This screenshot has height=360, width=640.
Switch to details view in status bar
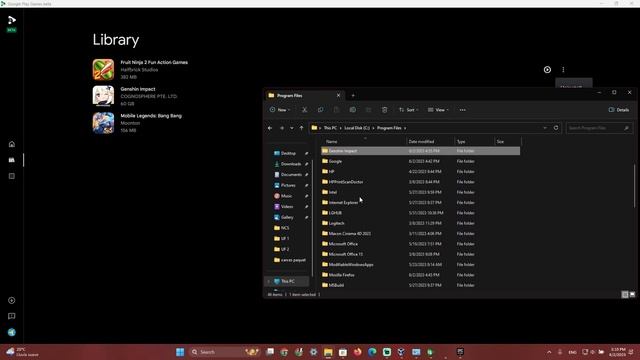625,294
